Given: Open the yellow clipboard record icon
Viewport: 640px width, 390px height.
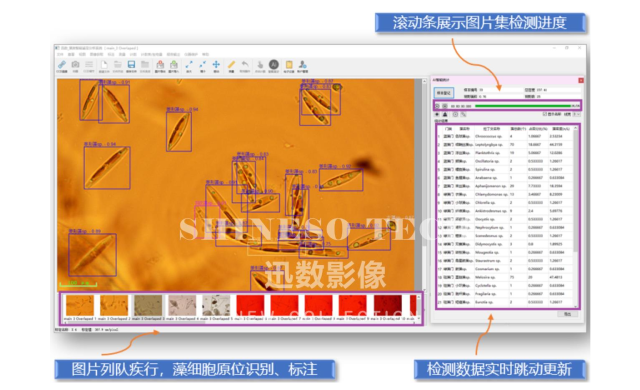Looking at the screenshot, I should (x=289, y=65).
